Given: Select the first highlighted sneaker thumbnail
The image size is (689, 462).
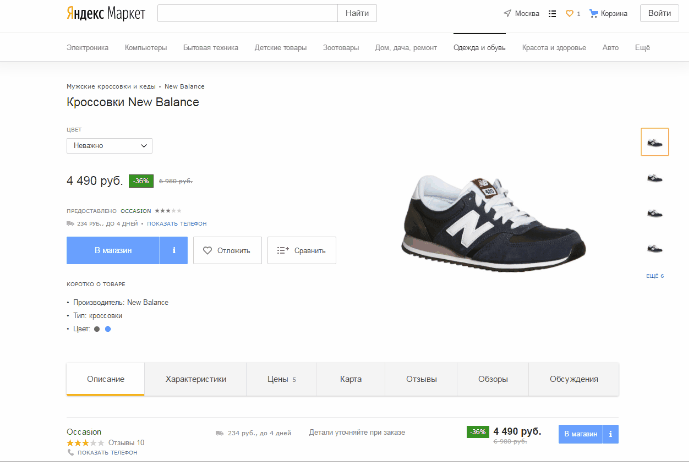Looking at the screenshot, I should 655,142.
